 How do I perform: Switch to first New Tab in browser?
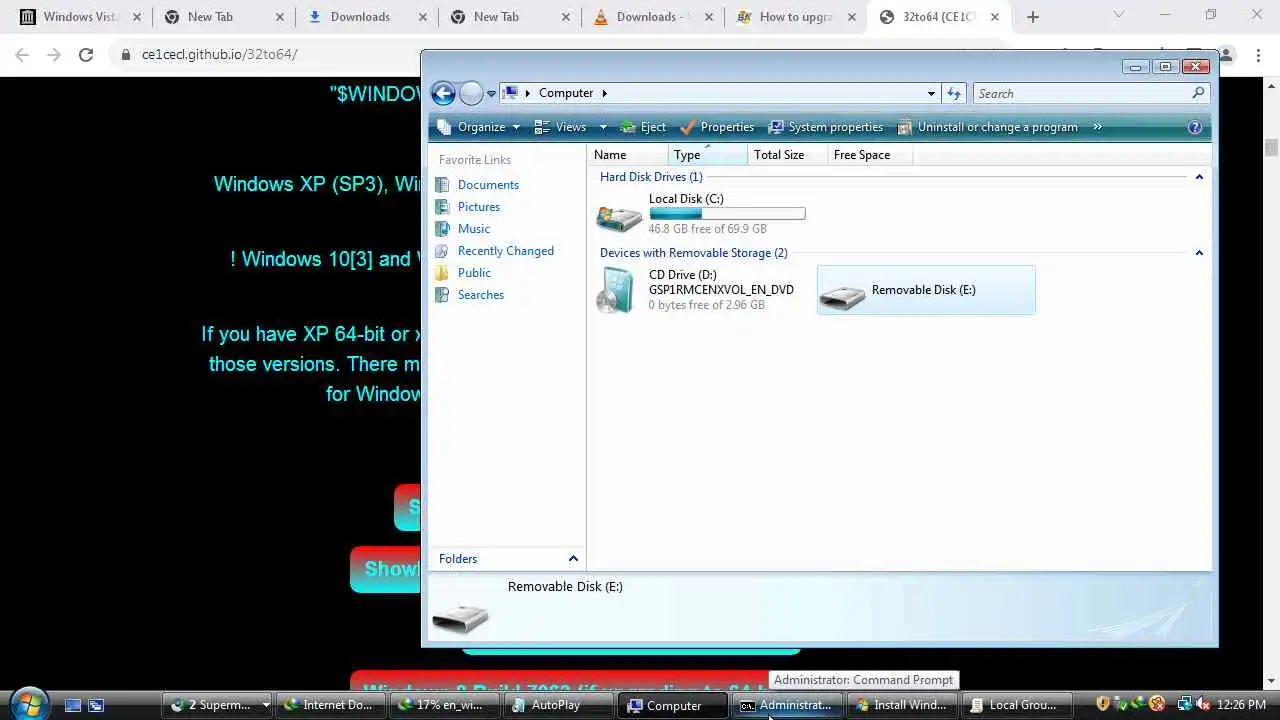click(x=222, y=17)
